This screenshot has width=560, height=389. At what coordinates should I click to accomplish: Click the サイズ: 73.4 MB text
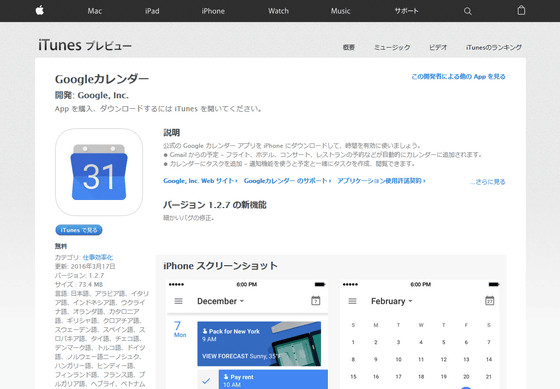click(x=79, y=284)
